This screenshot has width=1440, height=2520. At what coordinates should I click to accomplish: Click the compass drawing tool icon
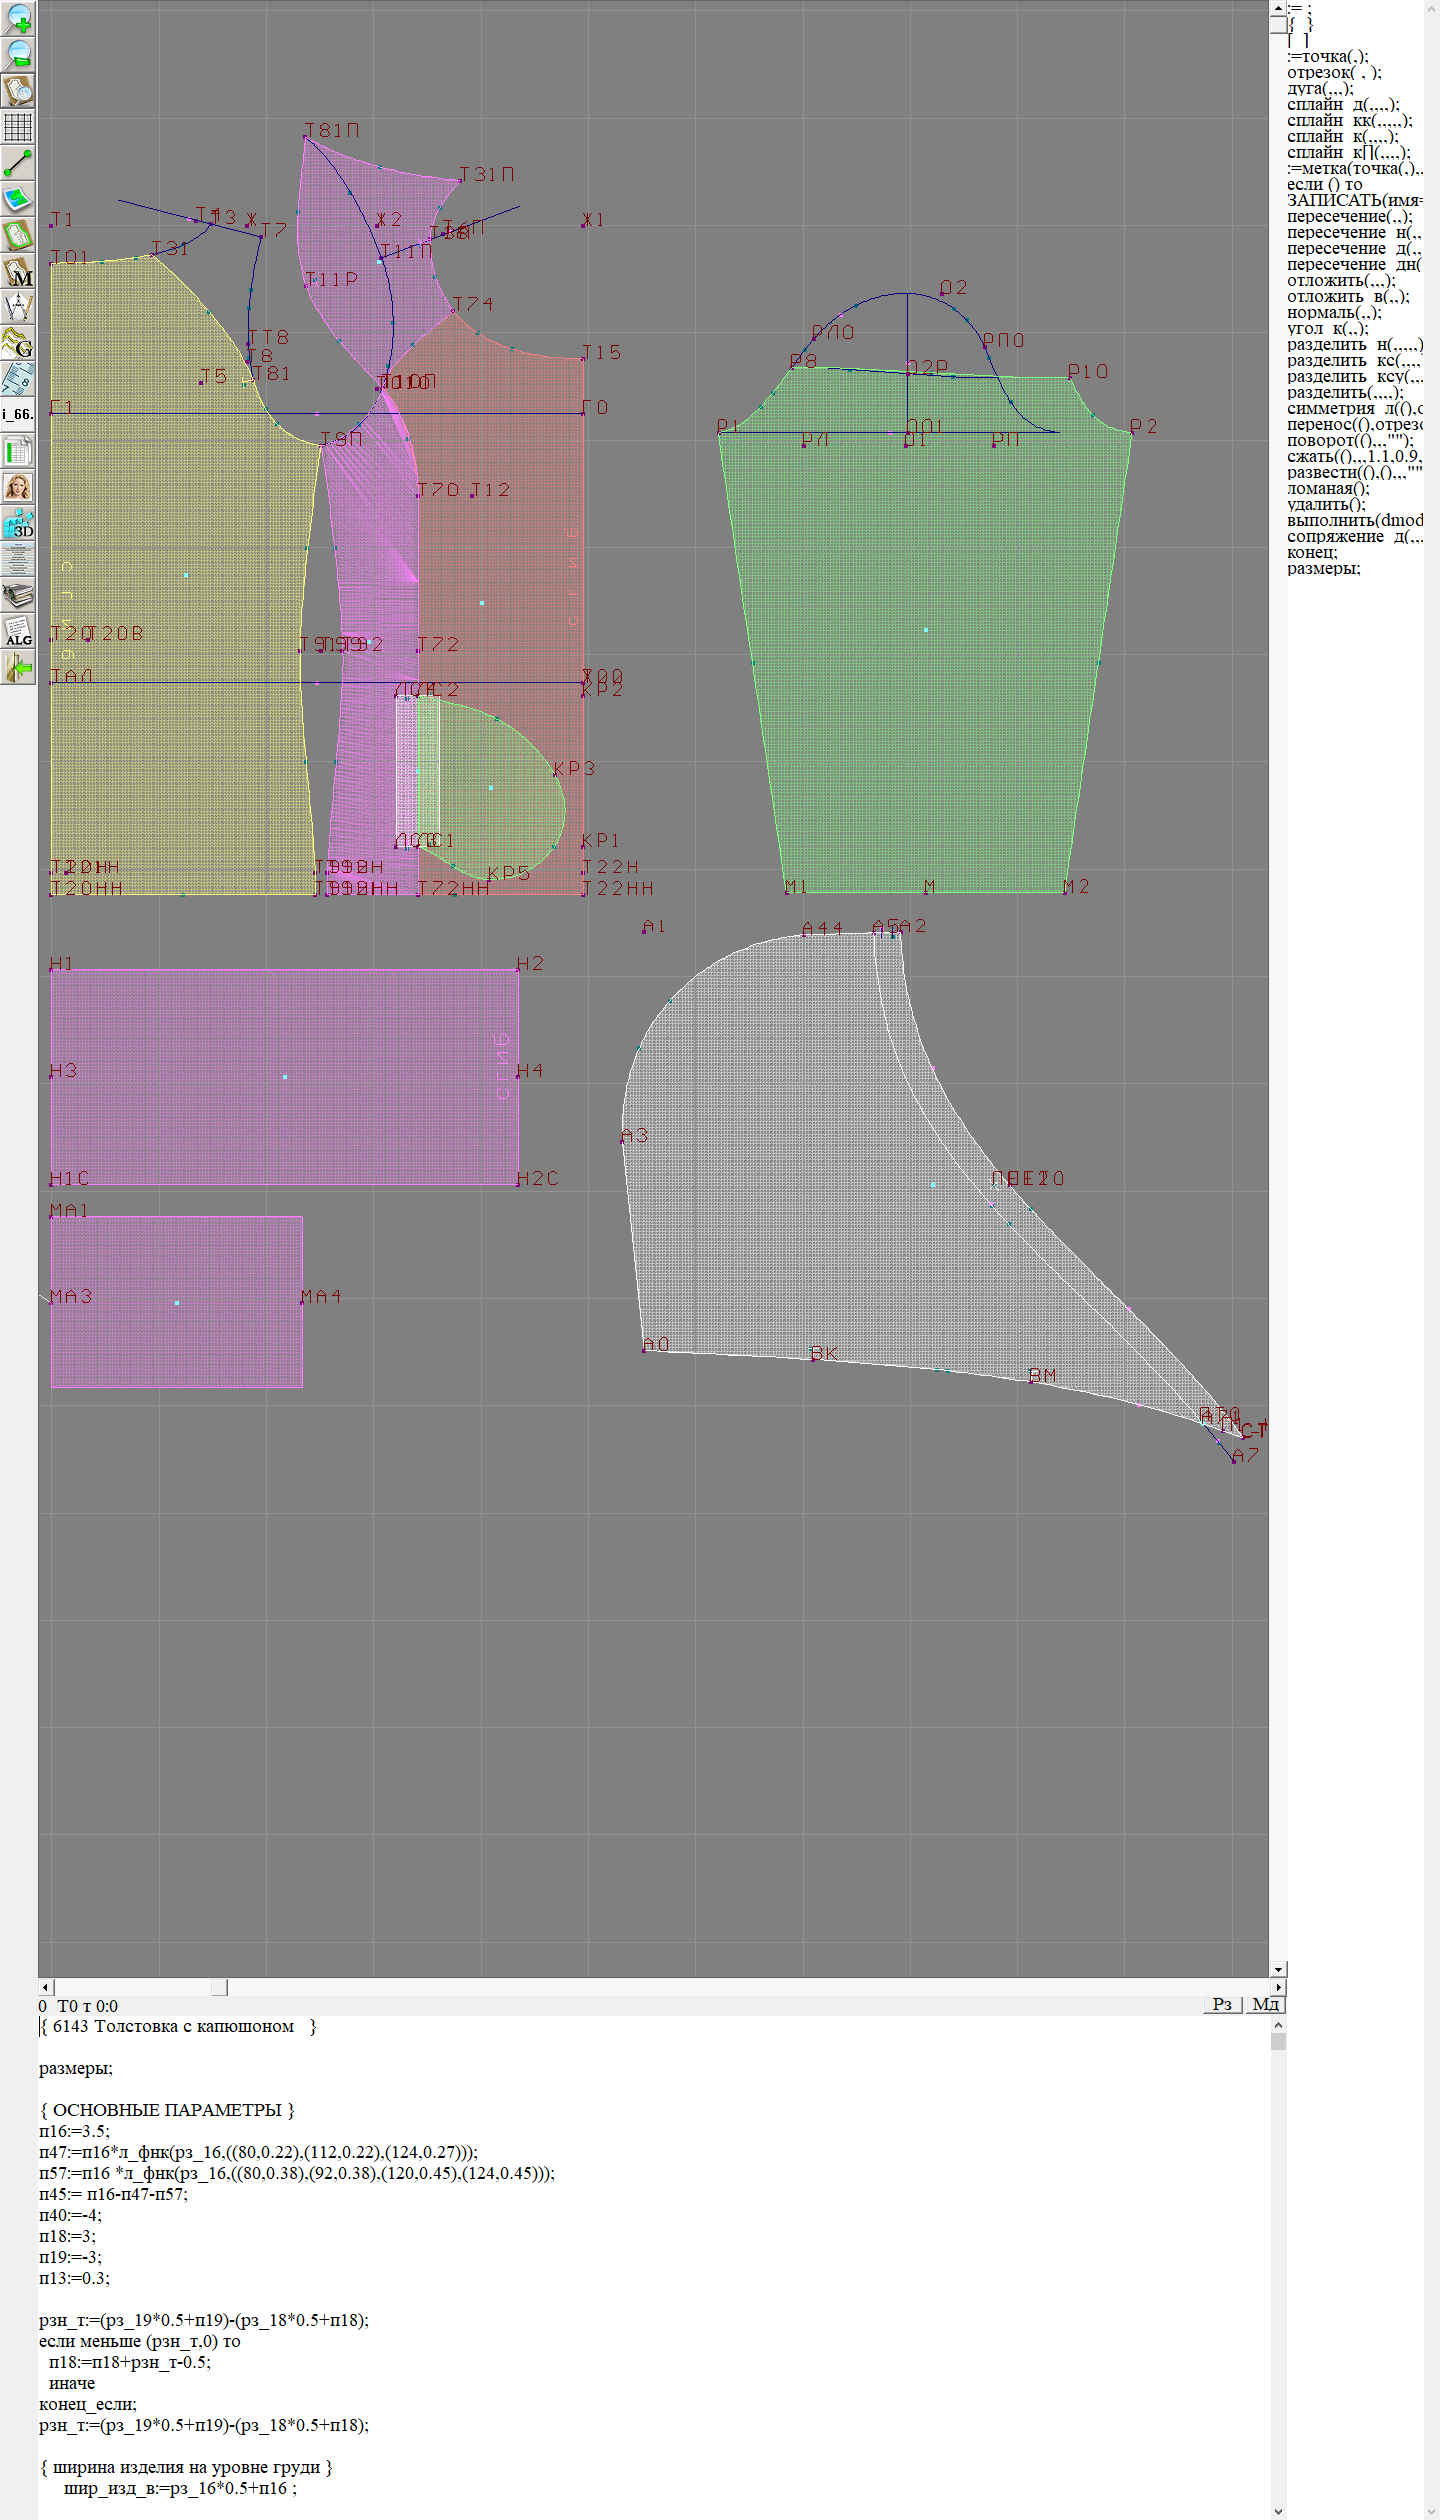tap(18, 307)
